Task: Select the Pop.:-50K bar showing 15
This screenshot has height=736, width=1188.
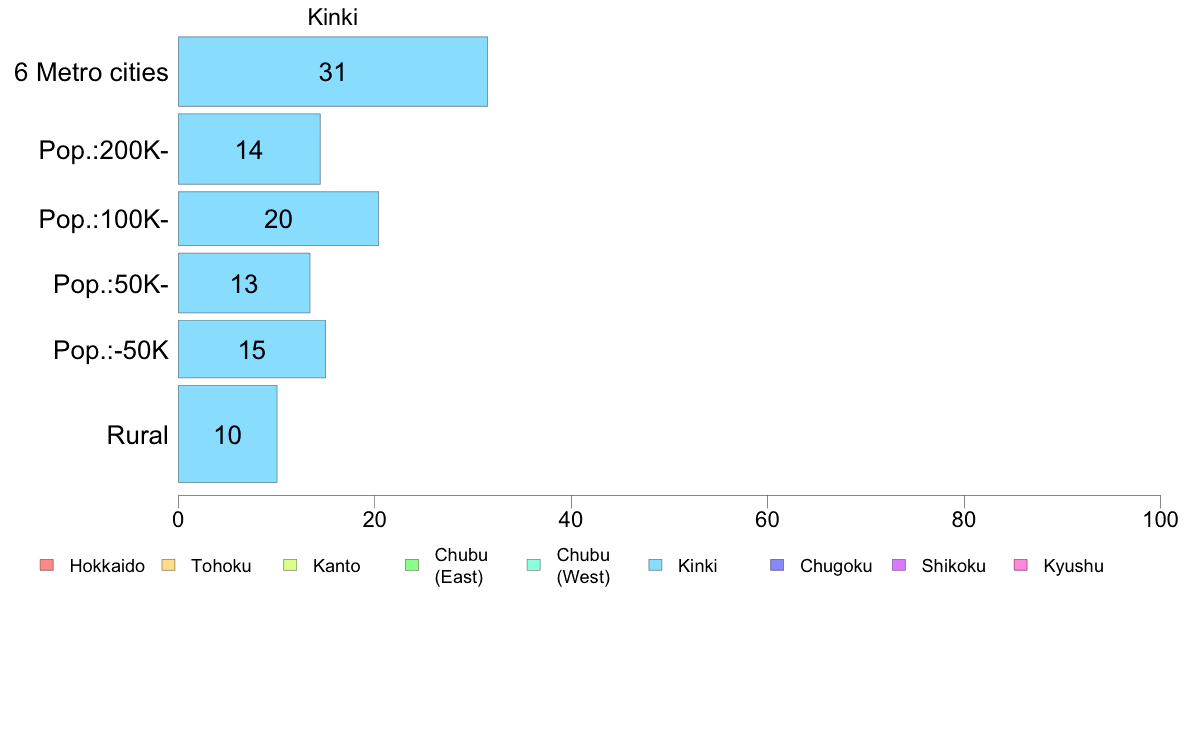Action: pos(252,349)
